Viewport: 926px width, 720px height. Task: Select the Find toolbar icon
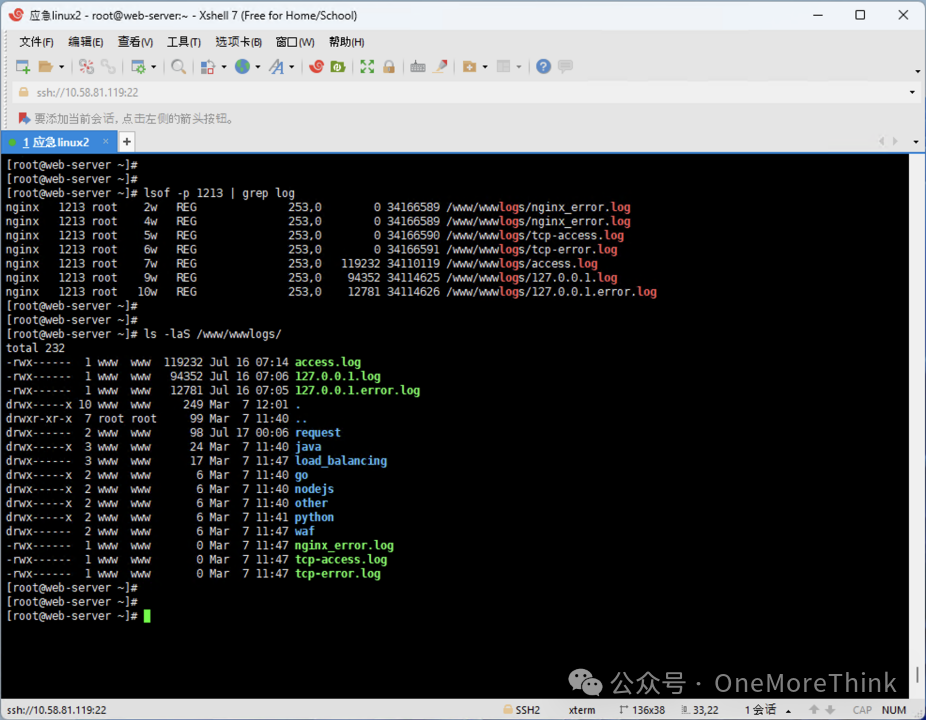tap(180, 66)
